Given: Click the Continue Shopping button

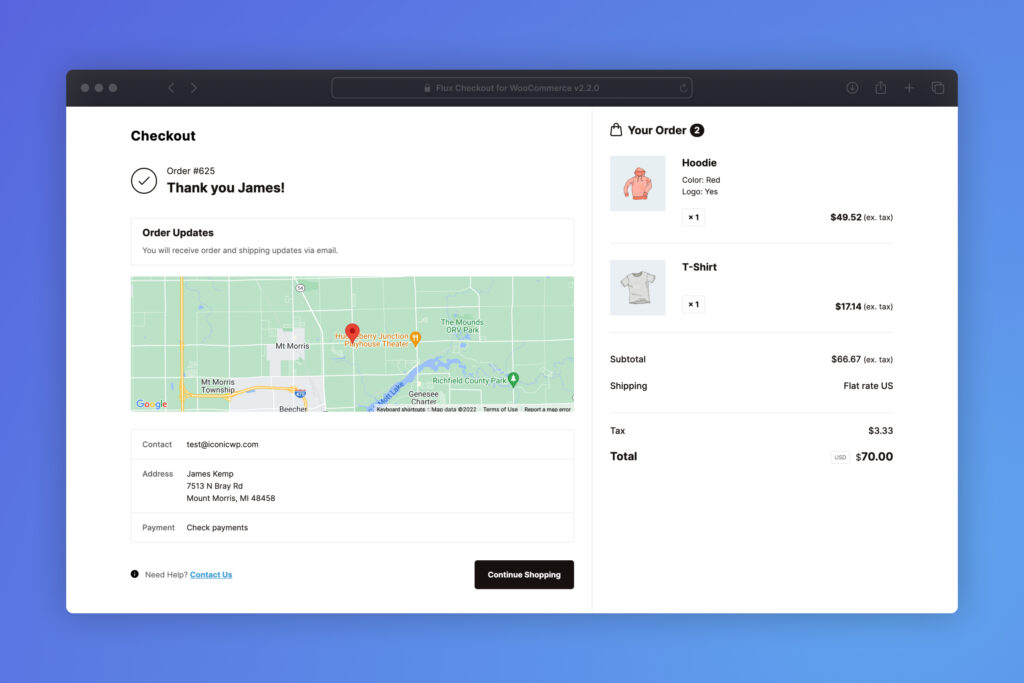Looking at the screenshot, I should point(524,574).
